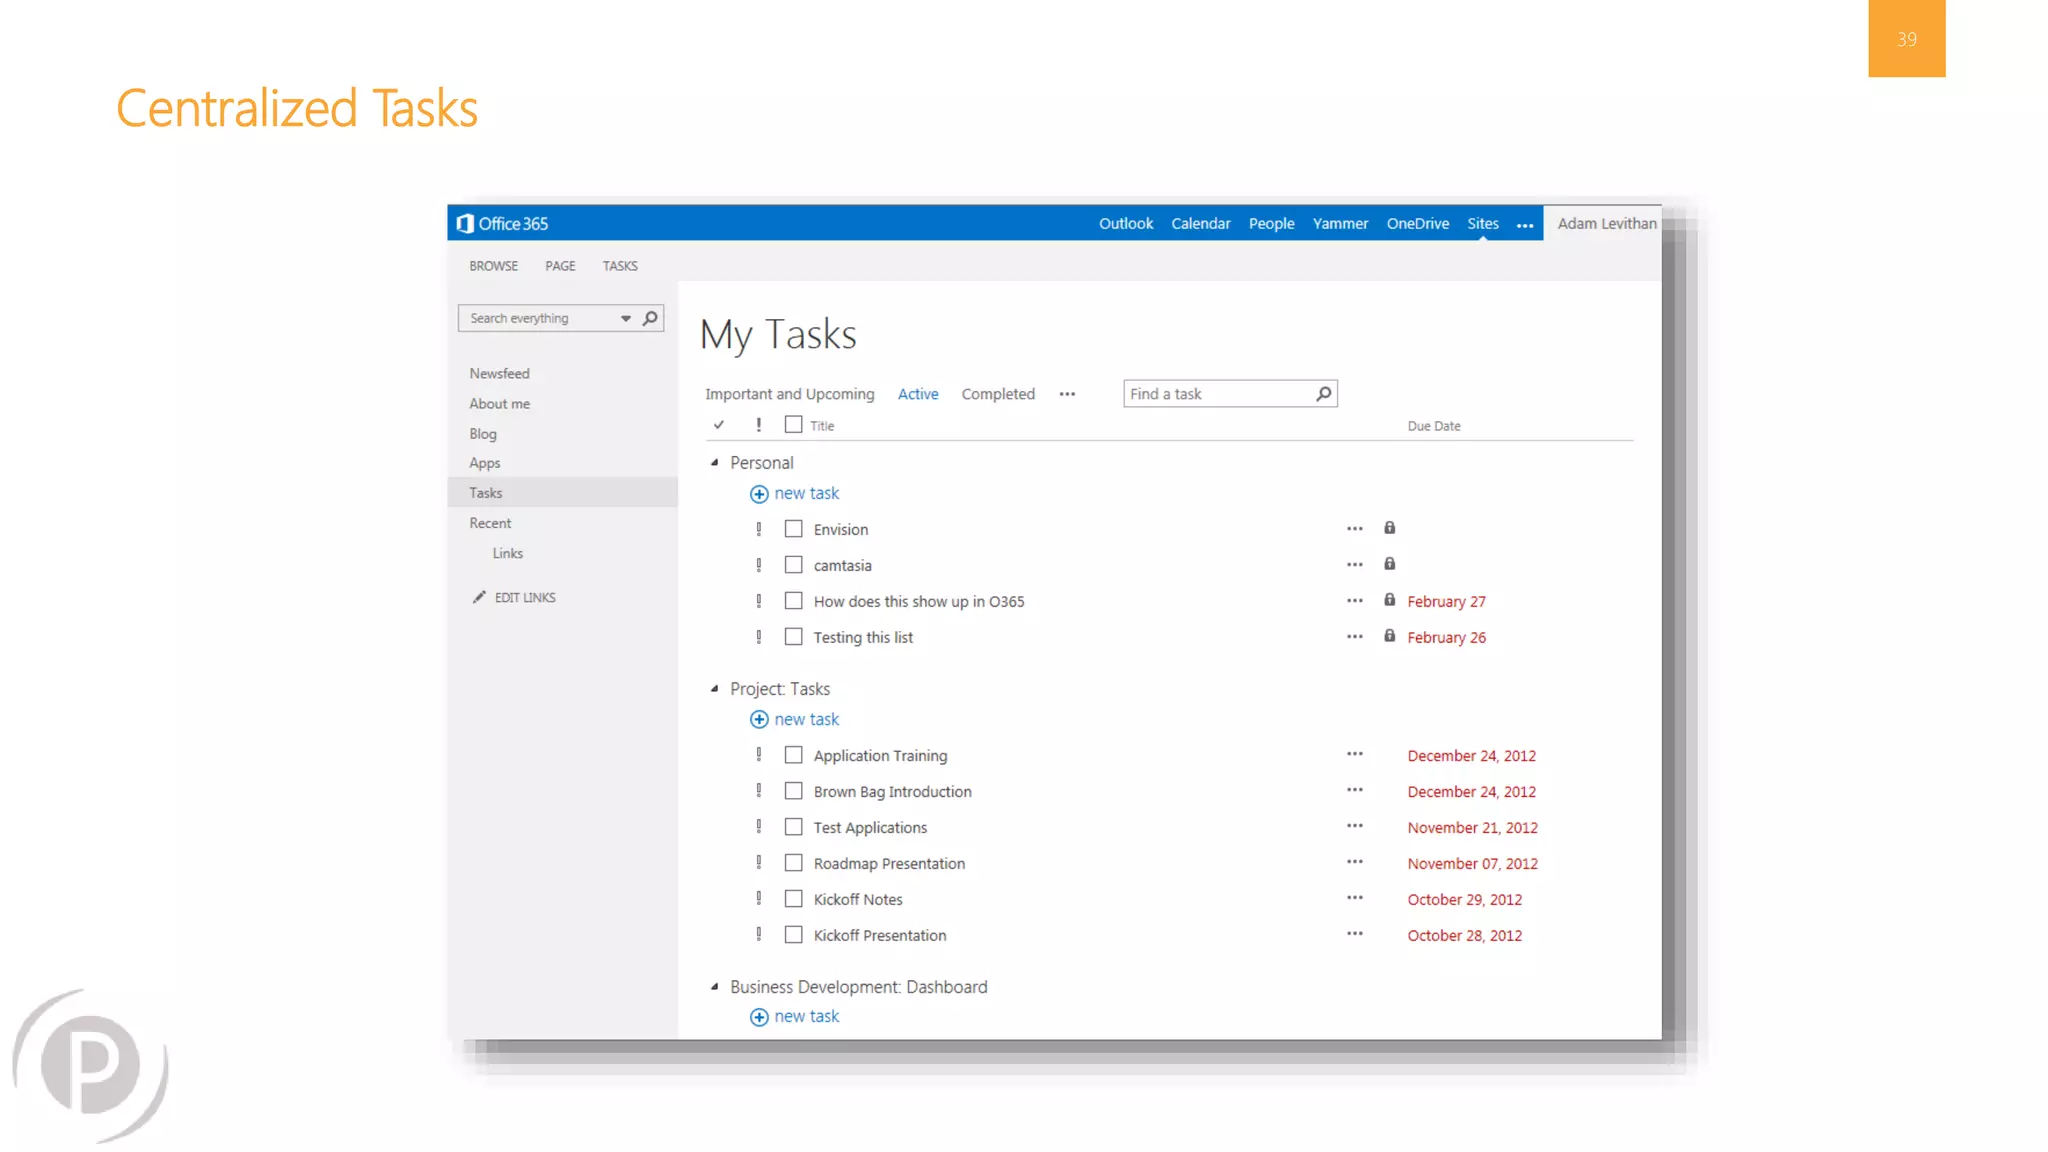Image resolution: width=2048 pixels, height=1152 pixels.
Task: Sort by the Due Date column header
Action: tap(1434, 426)
